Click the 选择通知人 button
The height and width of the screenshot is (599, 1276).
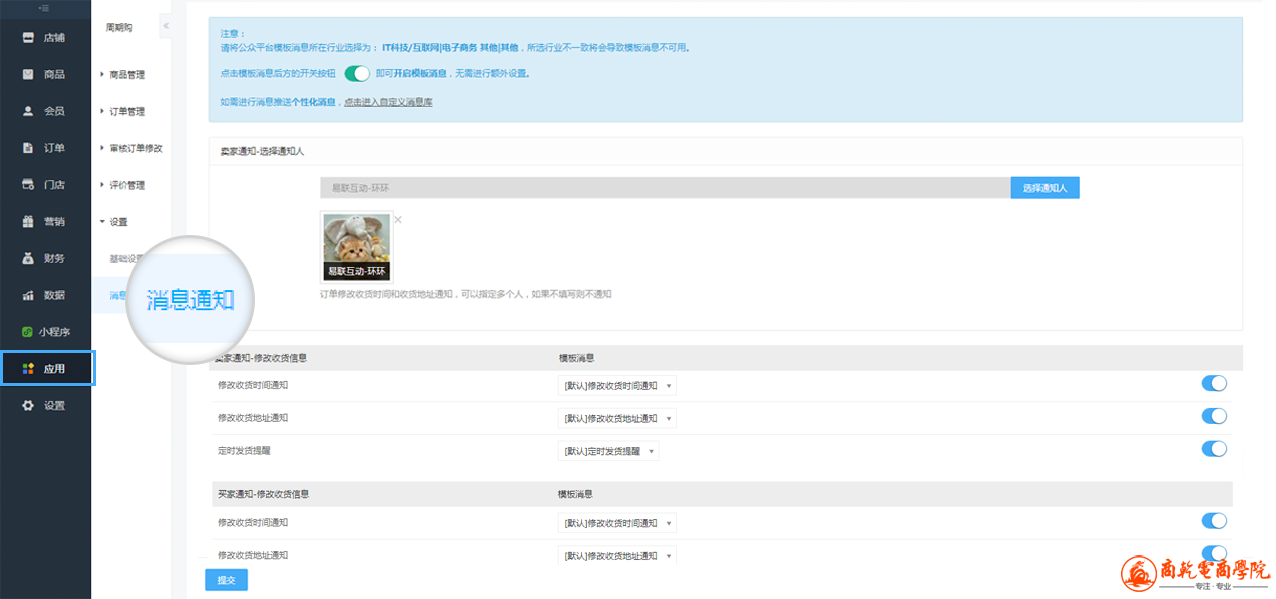point(1045,188)
